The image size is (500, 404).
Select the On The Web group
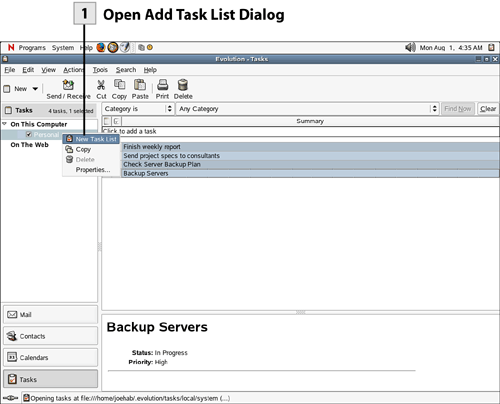click(29, 145)
